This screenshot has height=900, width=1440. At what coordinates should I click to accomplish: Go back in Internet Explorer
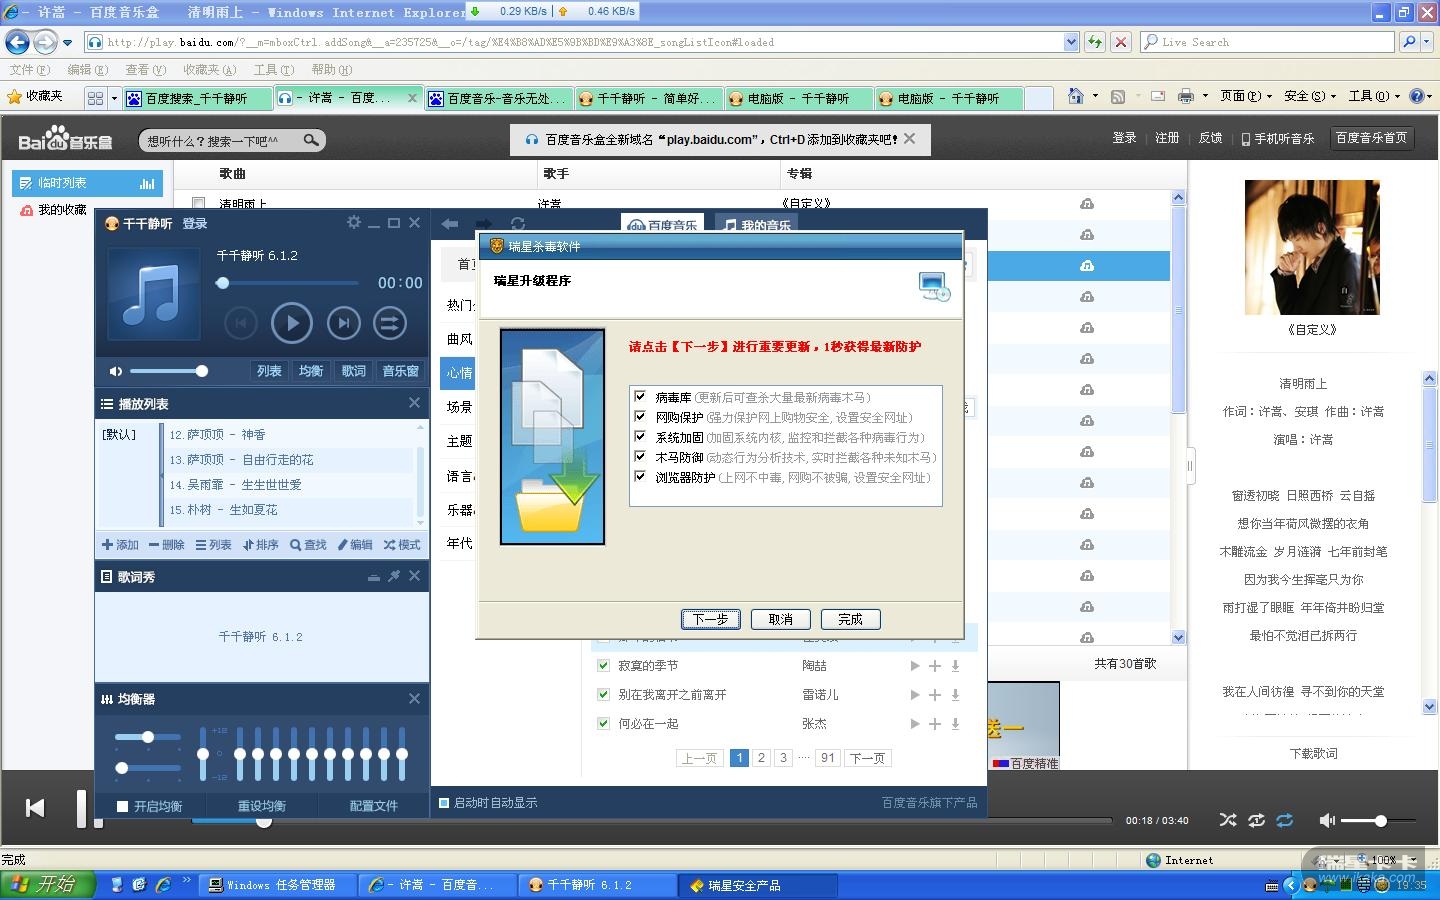17,42
